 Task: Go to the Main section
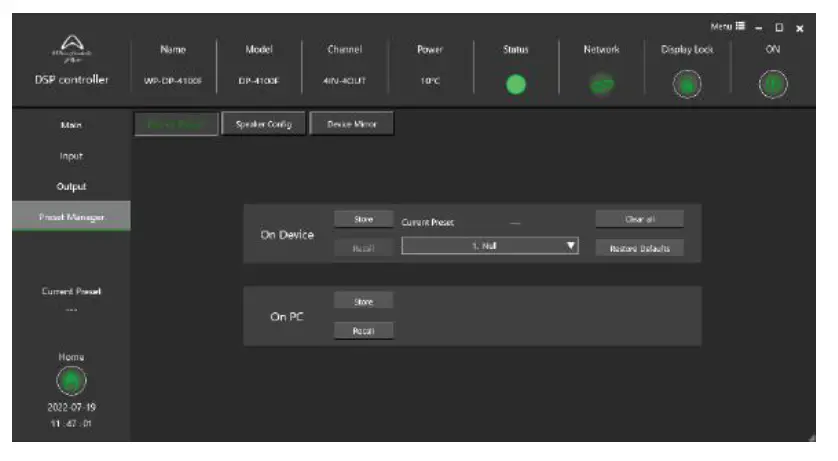71,125
